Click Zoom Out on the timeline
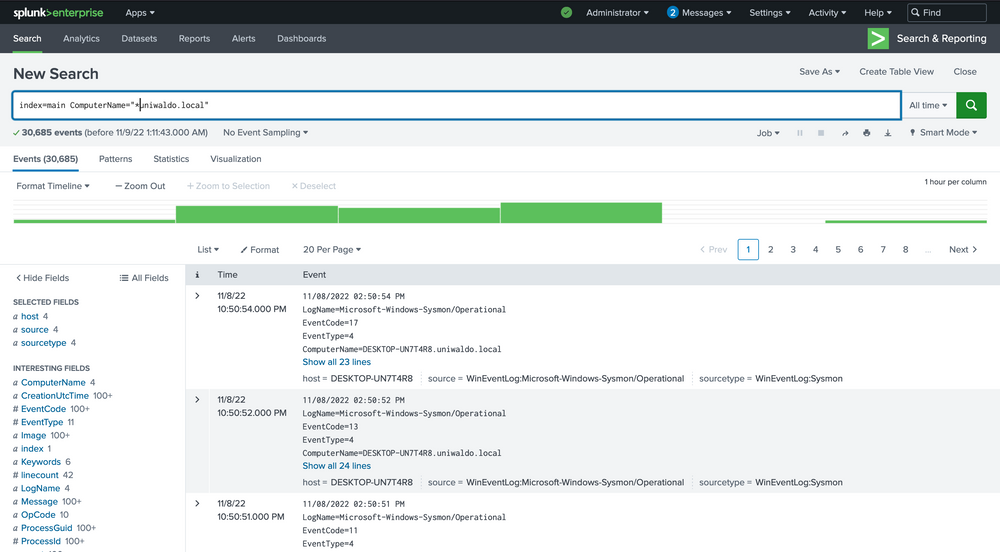 point(140,186)
